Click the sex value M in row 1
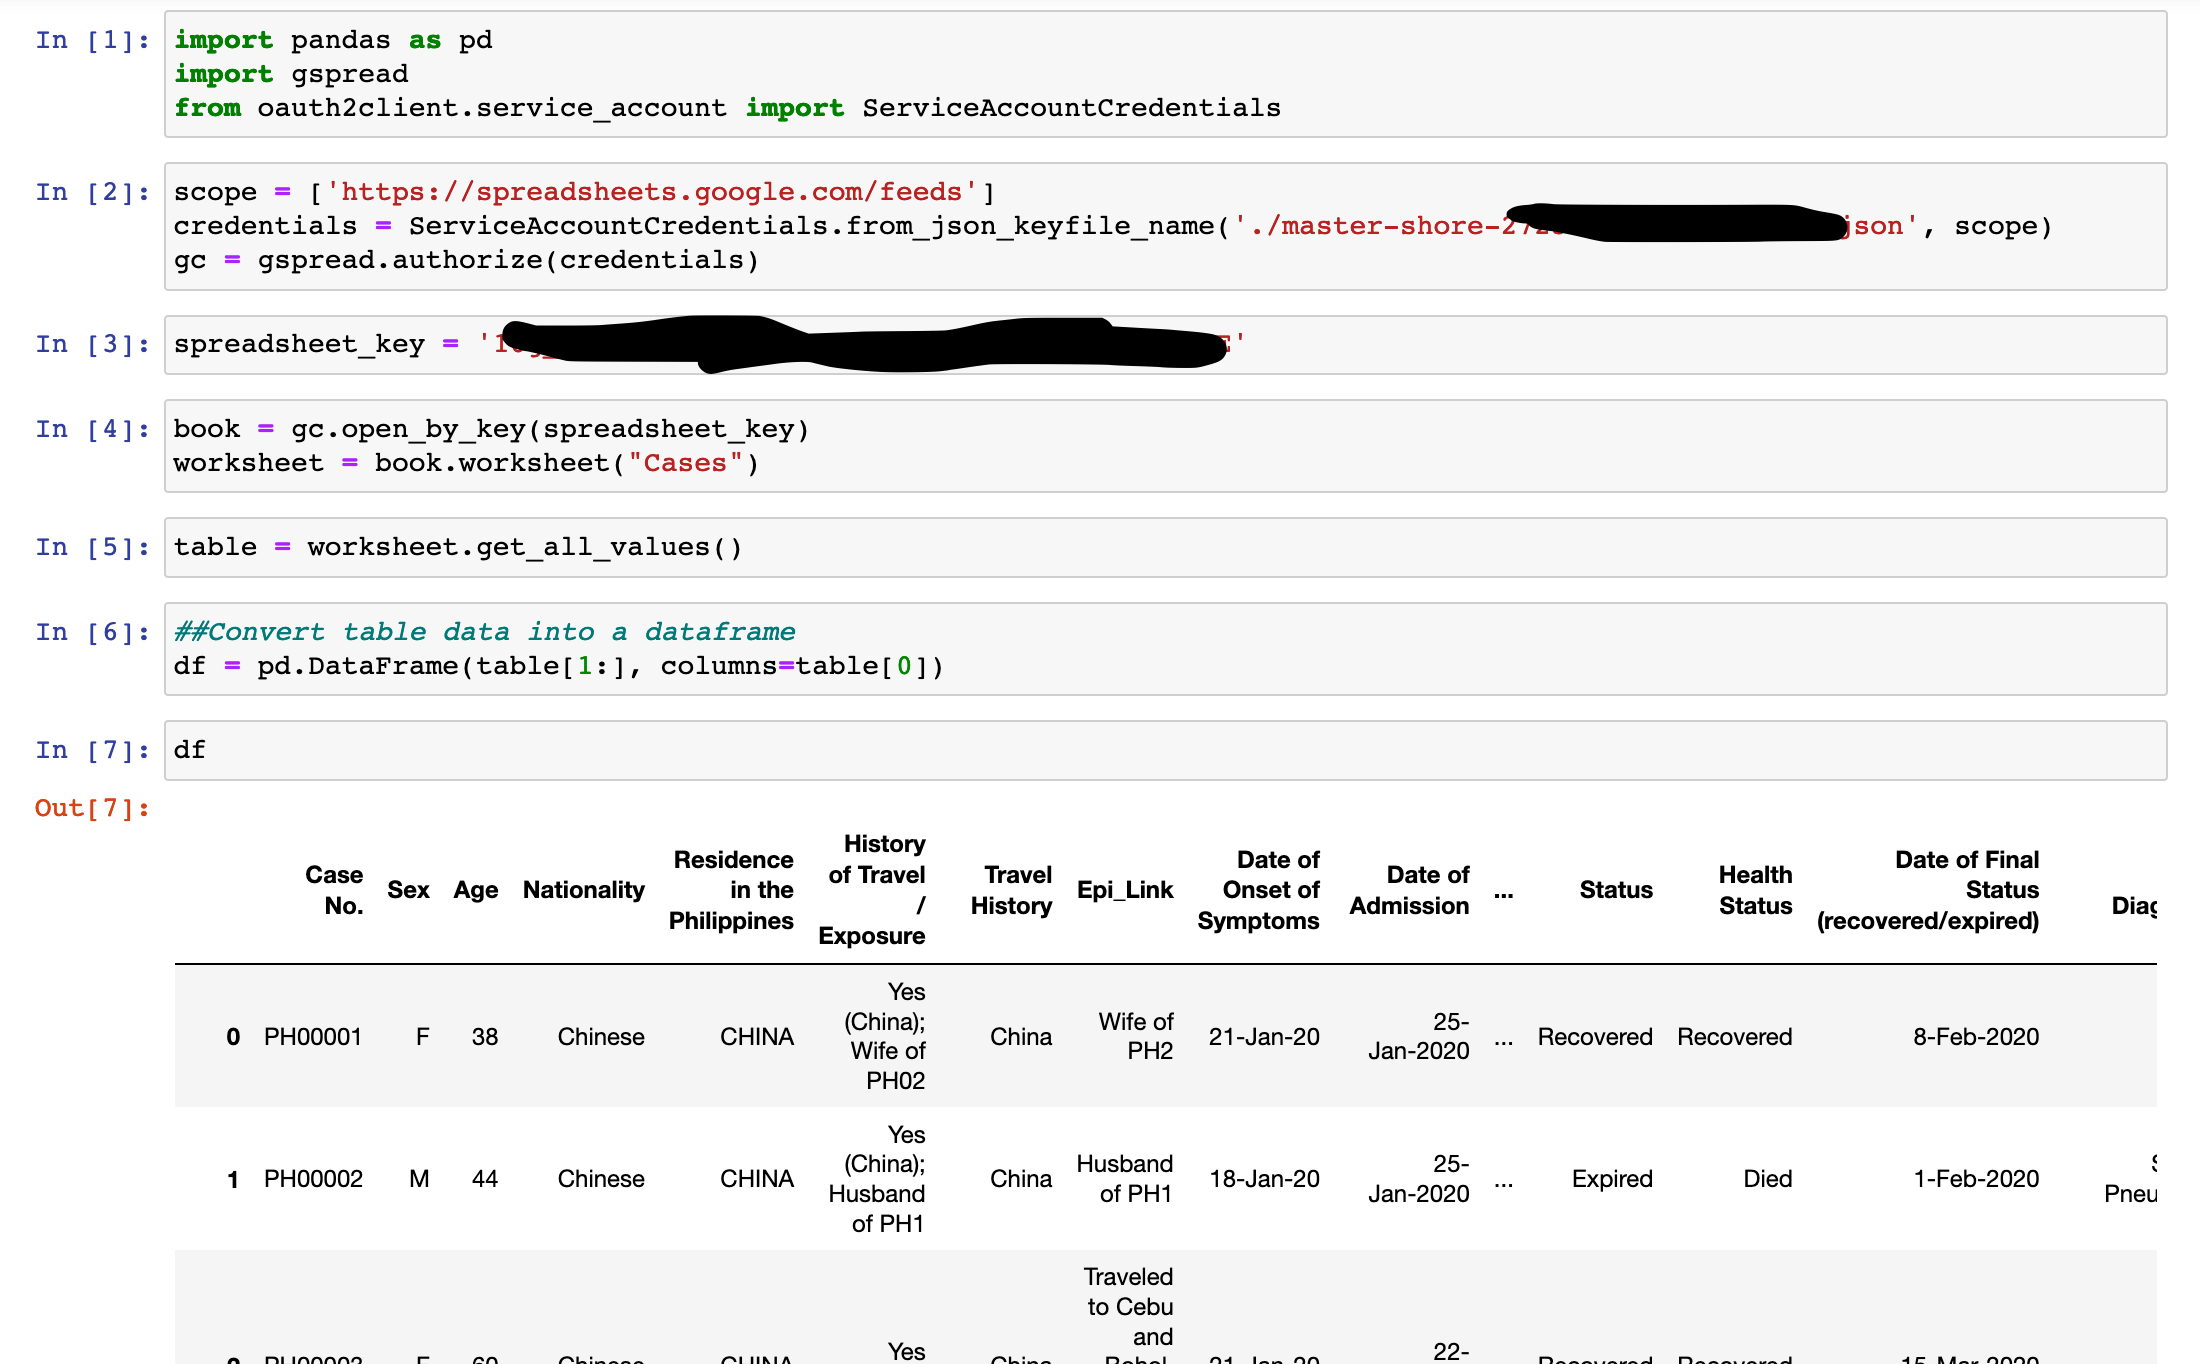Image resolution: width=2200 pixels, height=1364 pixels. pos(420,1179)
